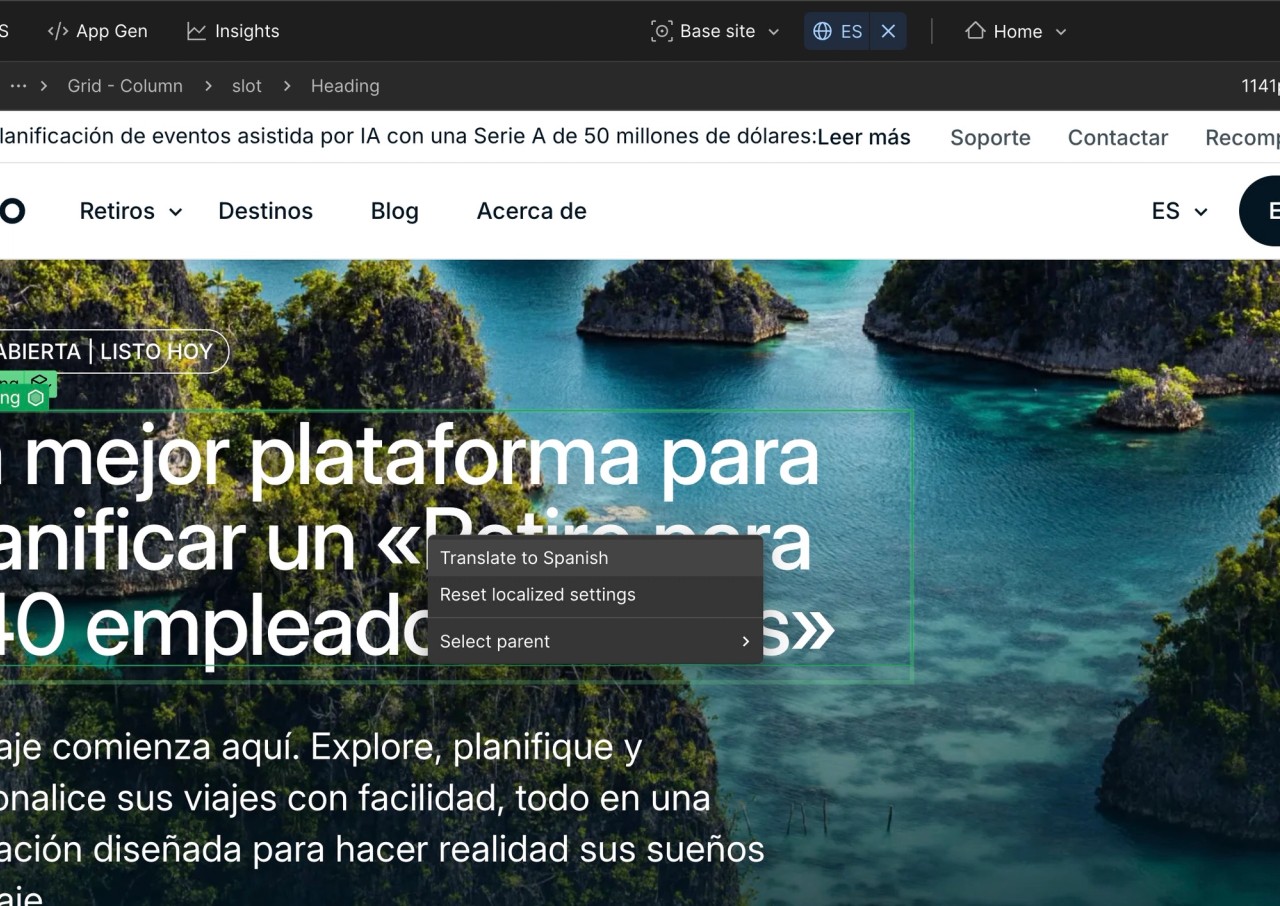
Task: Open the App Gen panel
Action: [x=97, y=31]
